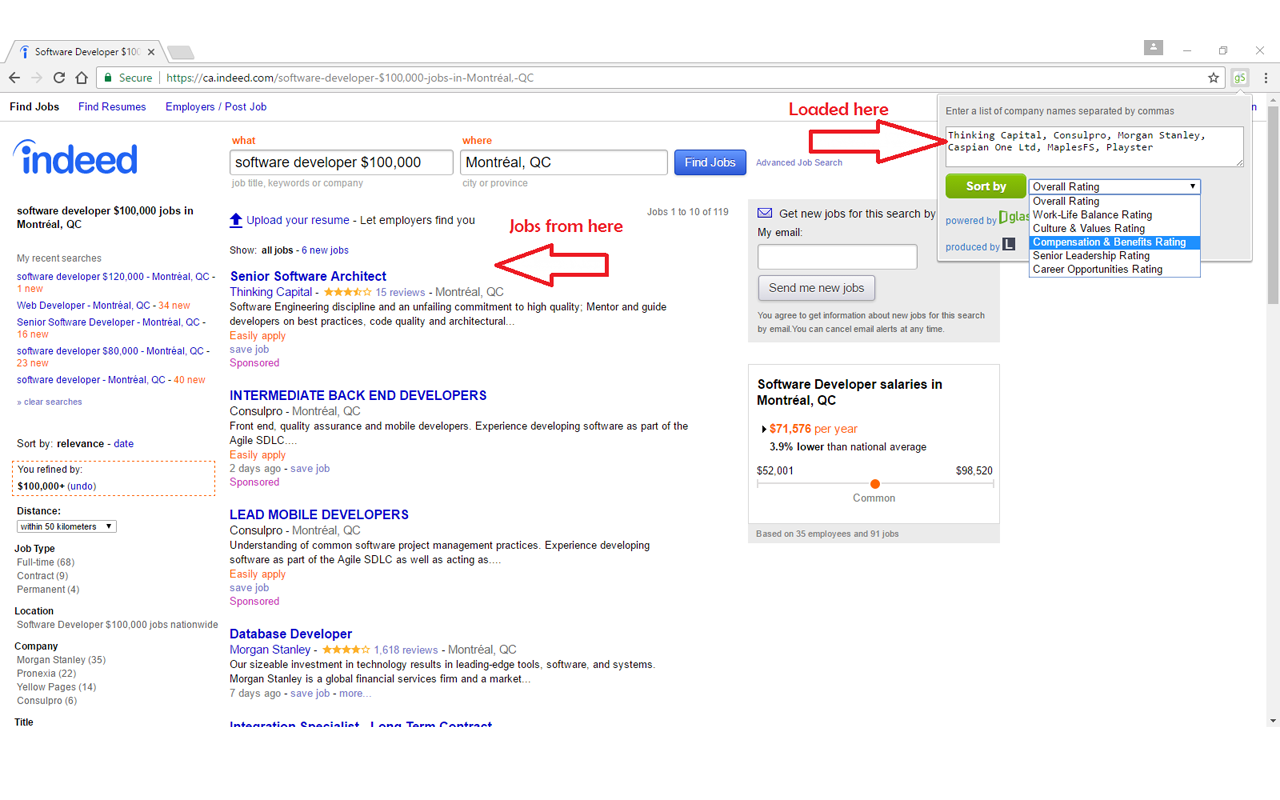
Task: Click the email input for job alerts
Action: click(837, 257)
